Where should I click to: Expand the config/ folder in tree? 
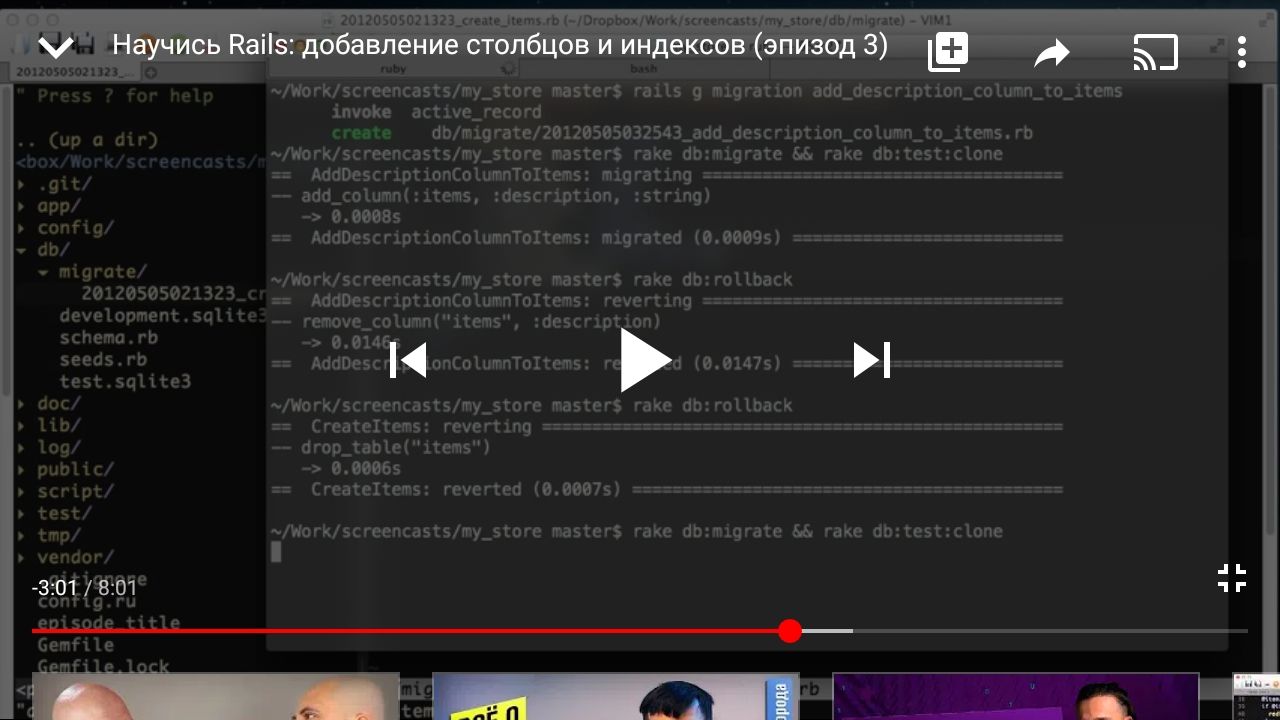66,228
